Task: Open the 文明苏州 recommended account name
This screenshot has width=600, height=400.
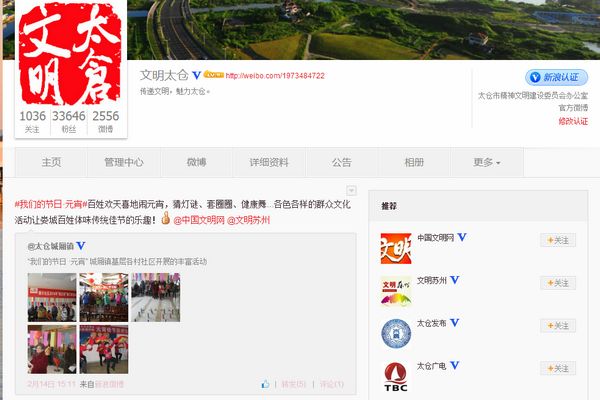Action: [x=432, y=281]
